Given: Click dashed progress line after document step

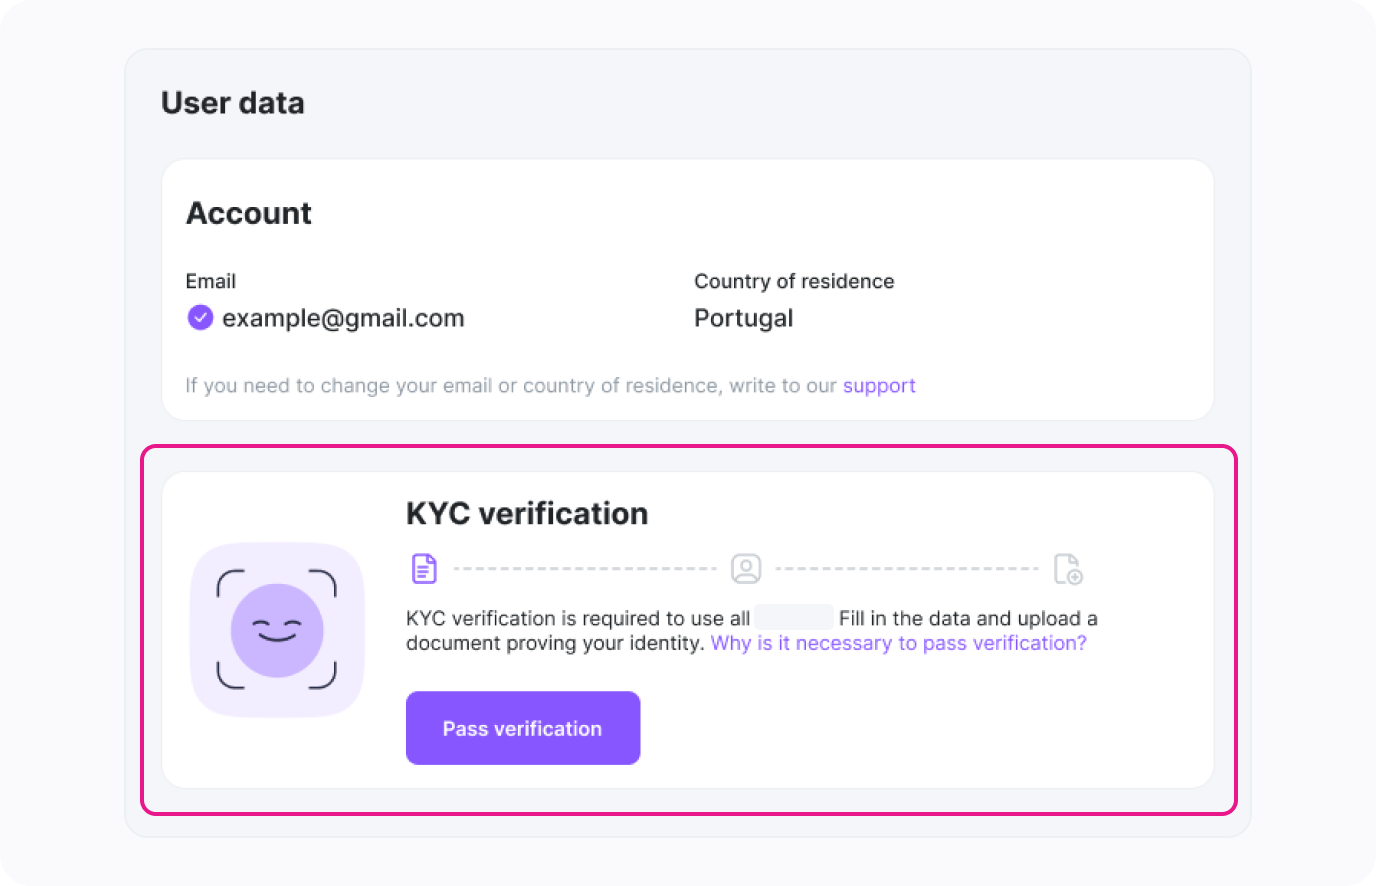Looking at the screenshot, I should click(585, 568).
